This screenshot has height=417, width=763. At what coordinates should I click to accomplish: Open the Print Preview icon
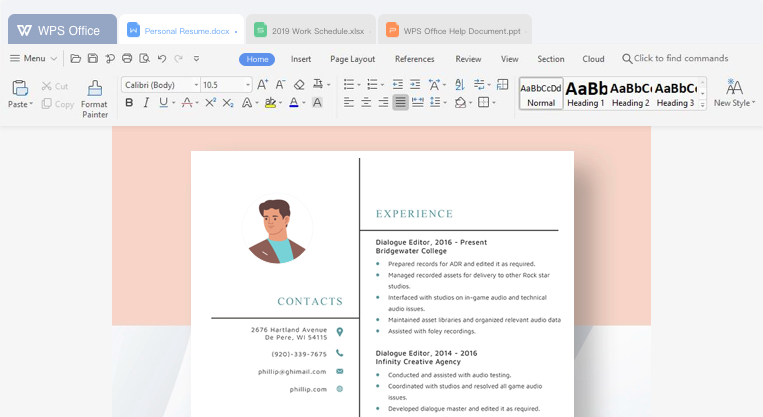click(144, 59)
